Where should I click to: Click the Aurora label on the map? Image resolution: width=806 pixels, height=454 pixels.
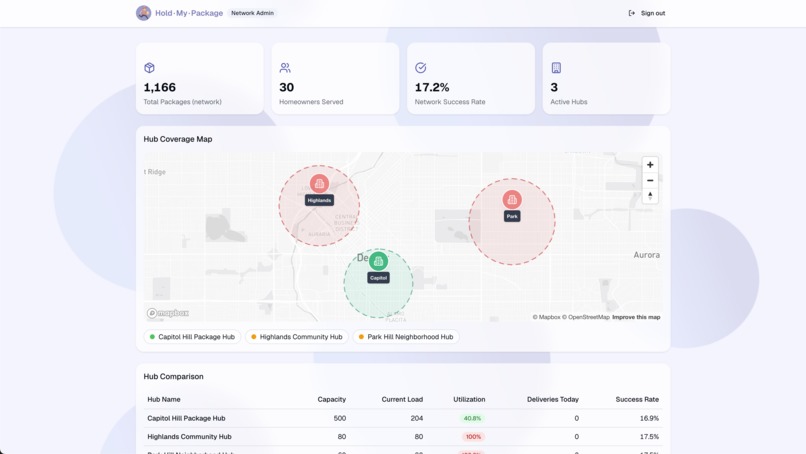[647, 255]
